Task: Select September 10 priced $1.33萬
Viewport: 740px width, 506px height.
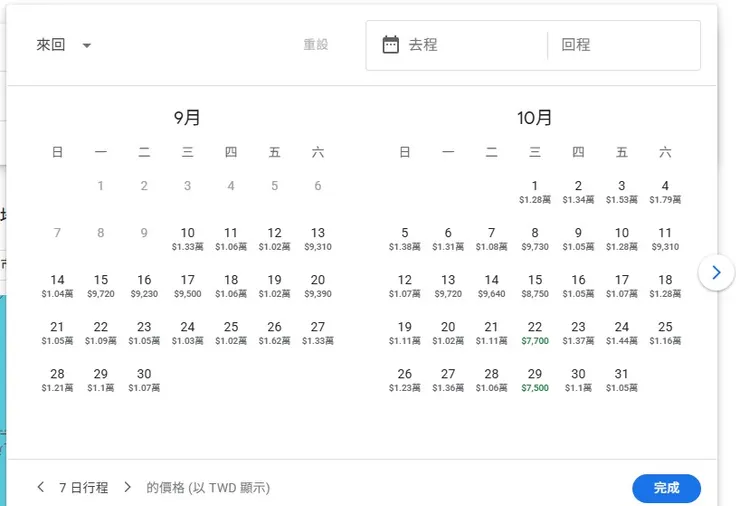Action: (187, 238)
